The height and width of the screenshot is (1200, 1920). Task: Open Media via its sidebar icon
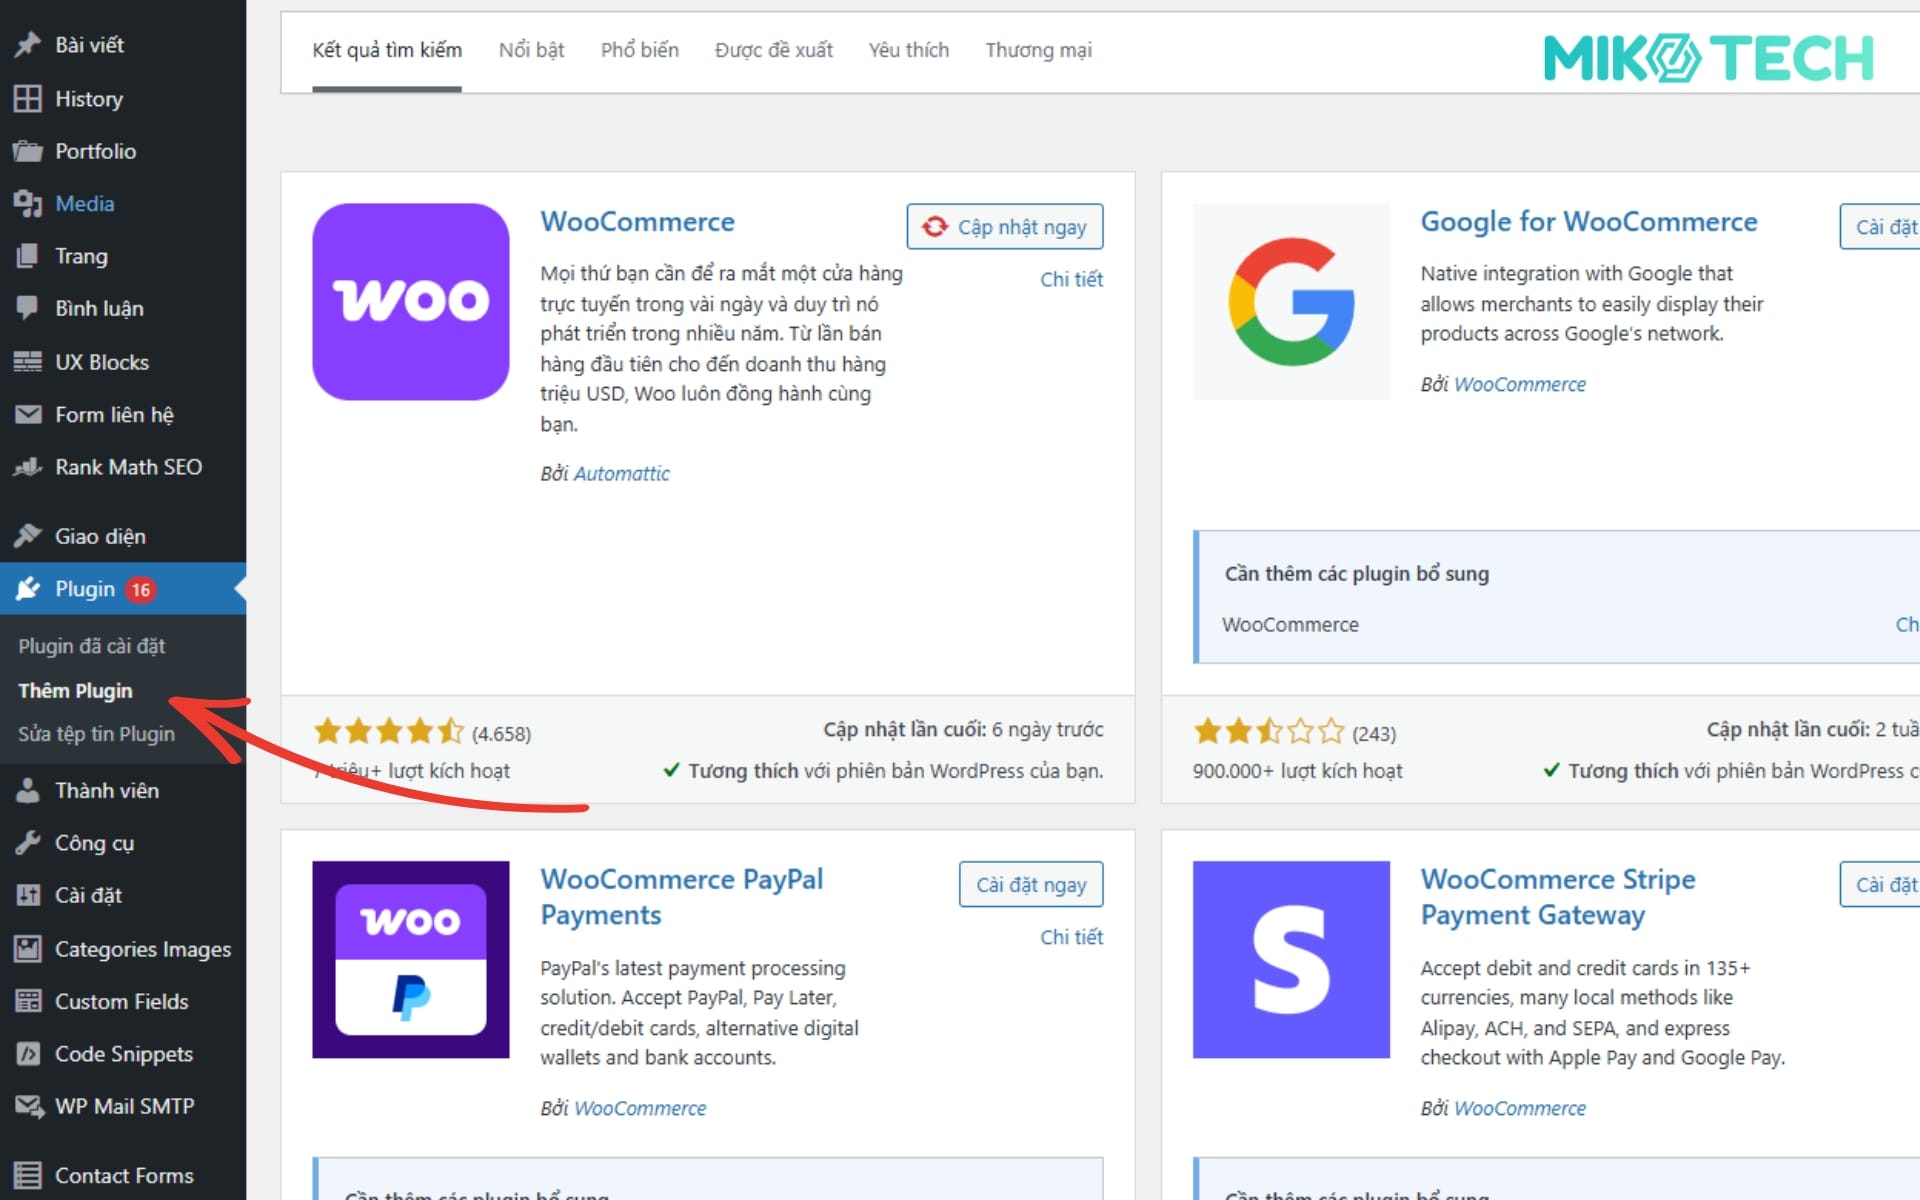(27, 203)
